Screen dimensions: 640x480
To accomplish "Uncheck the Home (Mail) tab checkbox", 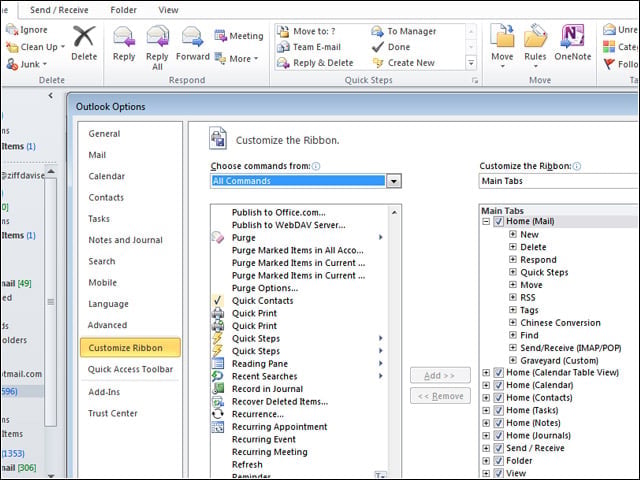I will (498, 222).
